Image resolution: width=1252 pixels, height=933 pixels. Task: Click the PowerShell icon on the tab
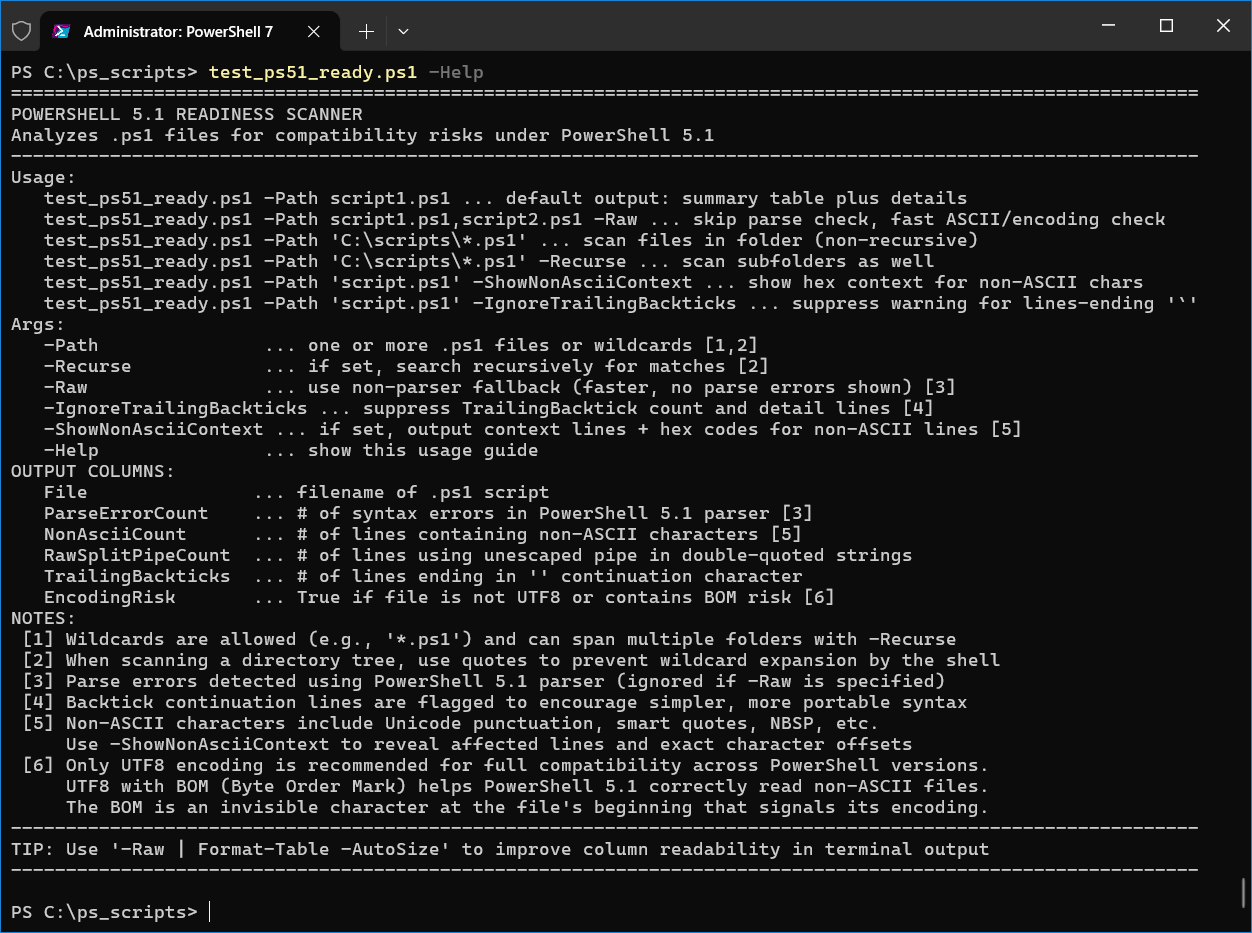(62, 32)
